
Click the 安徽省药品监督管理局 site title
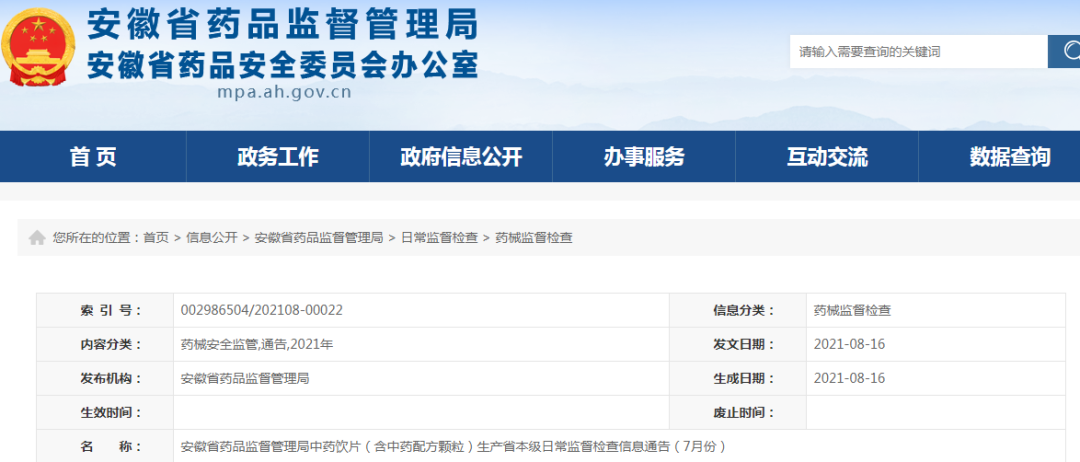pos(282,25)
